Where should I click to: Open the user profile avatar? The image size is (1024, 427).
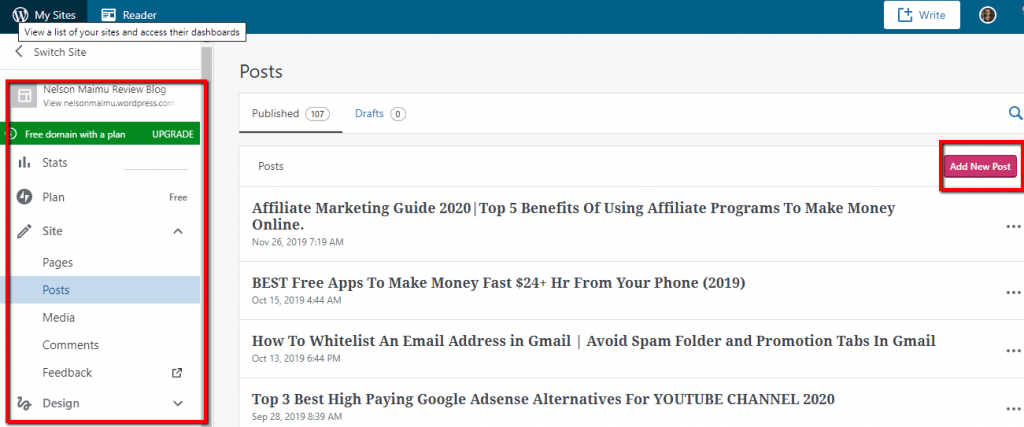(x=988, y=15)
